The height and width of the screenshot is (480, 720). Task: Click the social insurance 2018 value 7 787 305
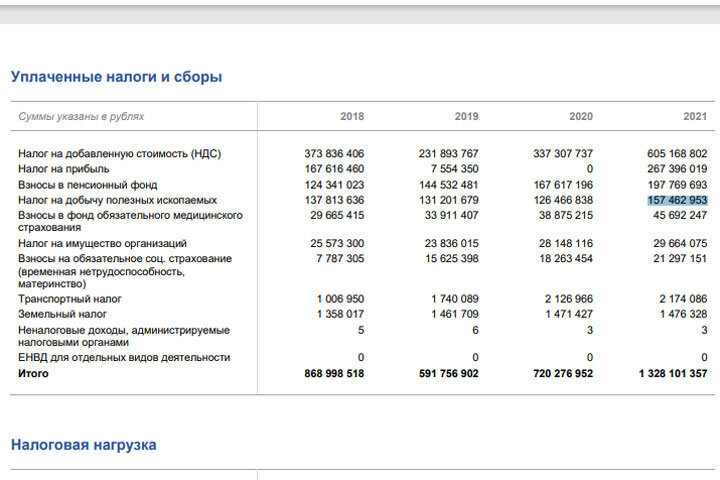(340, 259)
